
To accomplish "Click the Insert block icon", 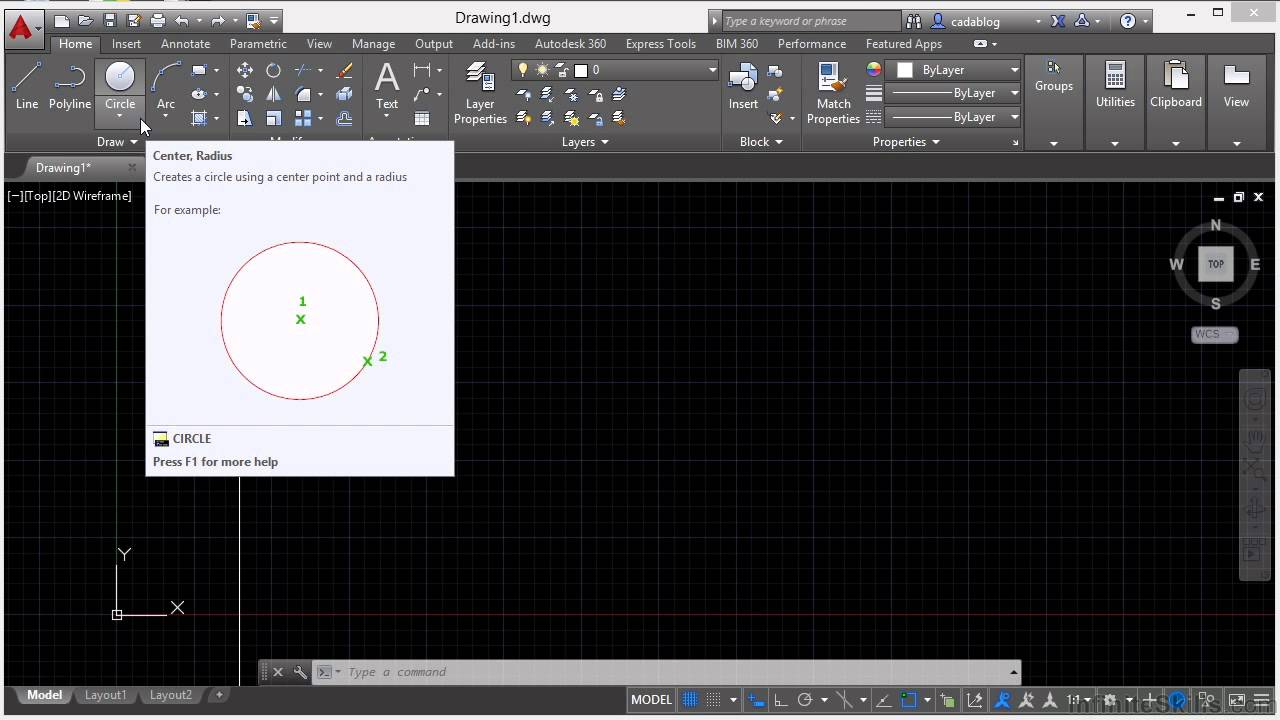I will coord(743,85).
